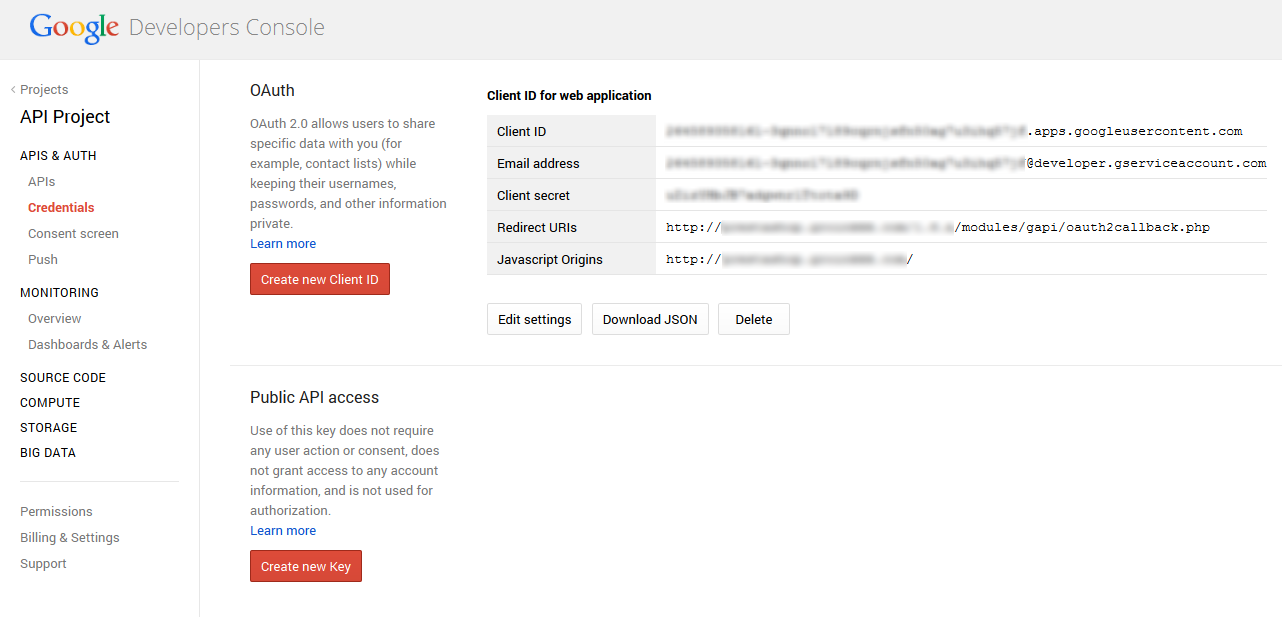The width and height of the screenshot is (1282, 617).
Task: Open the Permissions page
Action: click(56, 512)
